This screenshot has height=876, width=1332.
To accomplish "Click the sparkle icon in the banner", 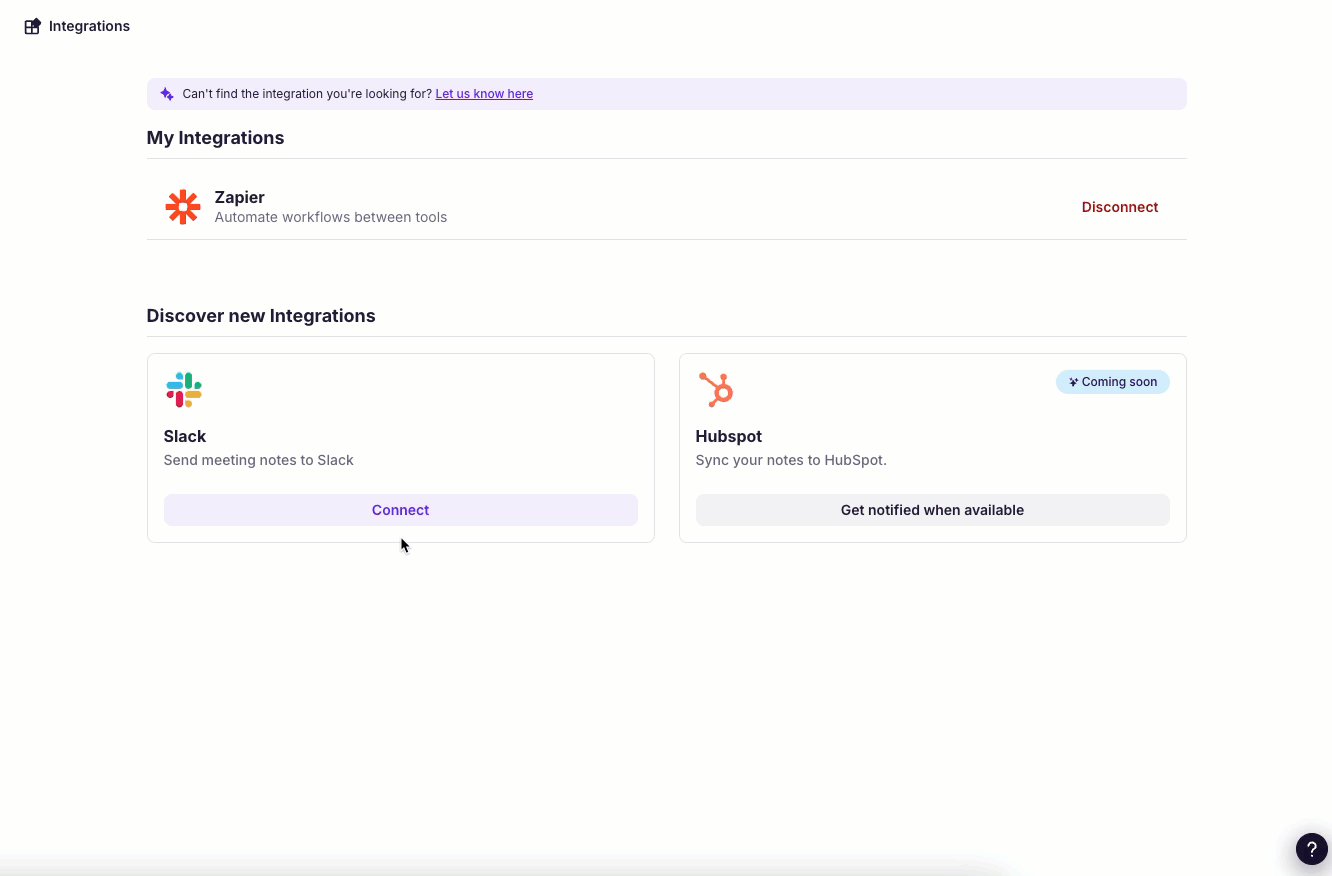I will (167, 94).
